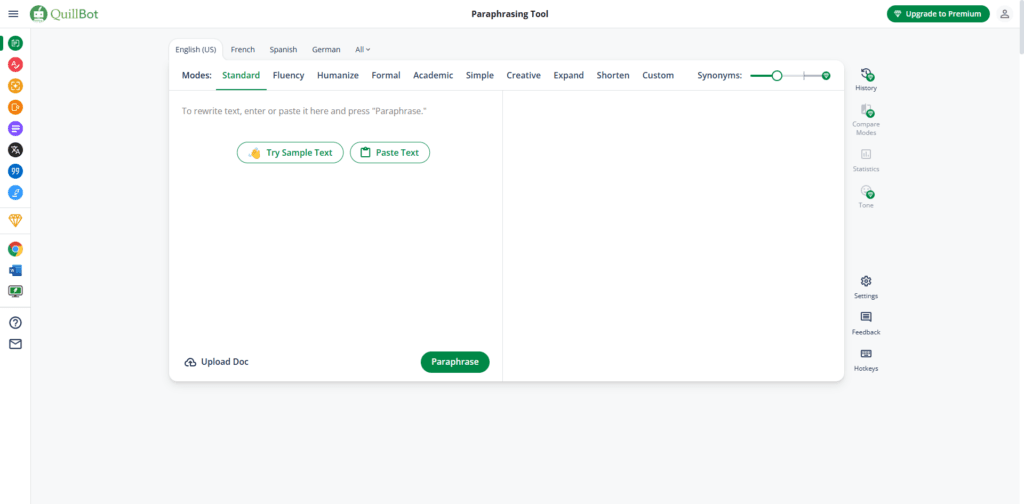
Task: Open the orange Plagiarism Checker icon
Action: 15,107
